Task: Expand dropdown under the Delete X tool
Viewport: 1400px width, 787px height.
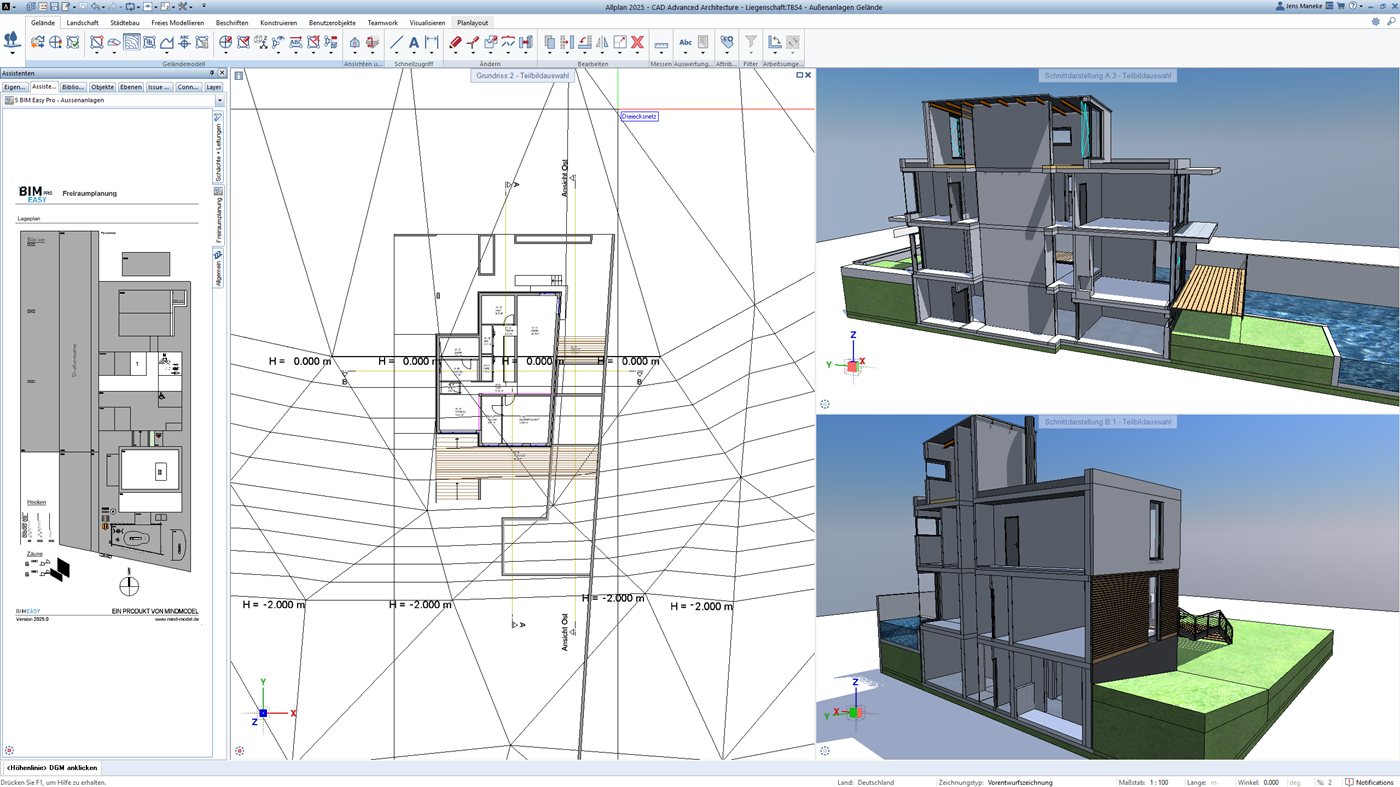Action: tap(637, 54)
